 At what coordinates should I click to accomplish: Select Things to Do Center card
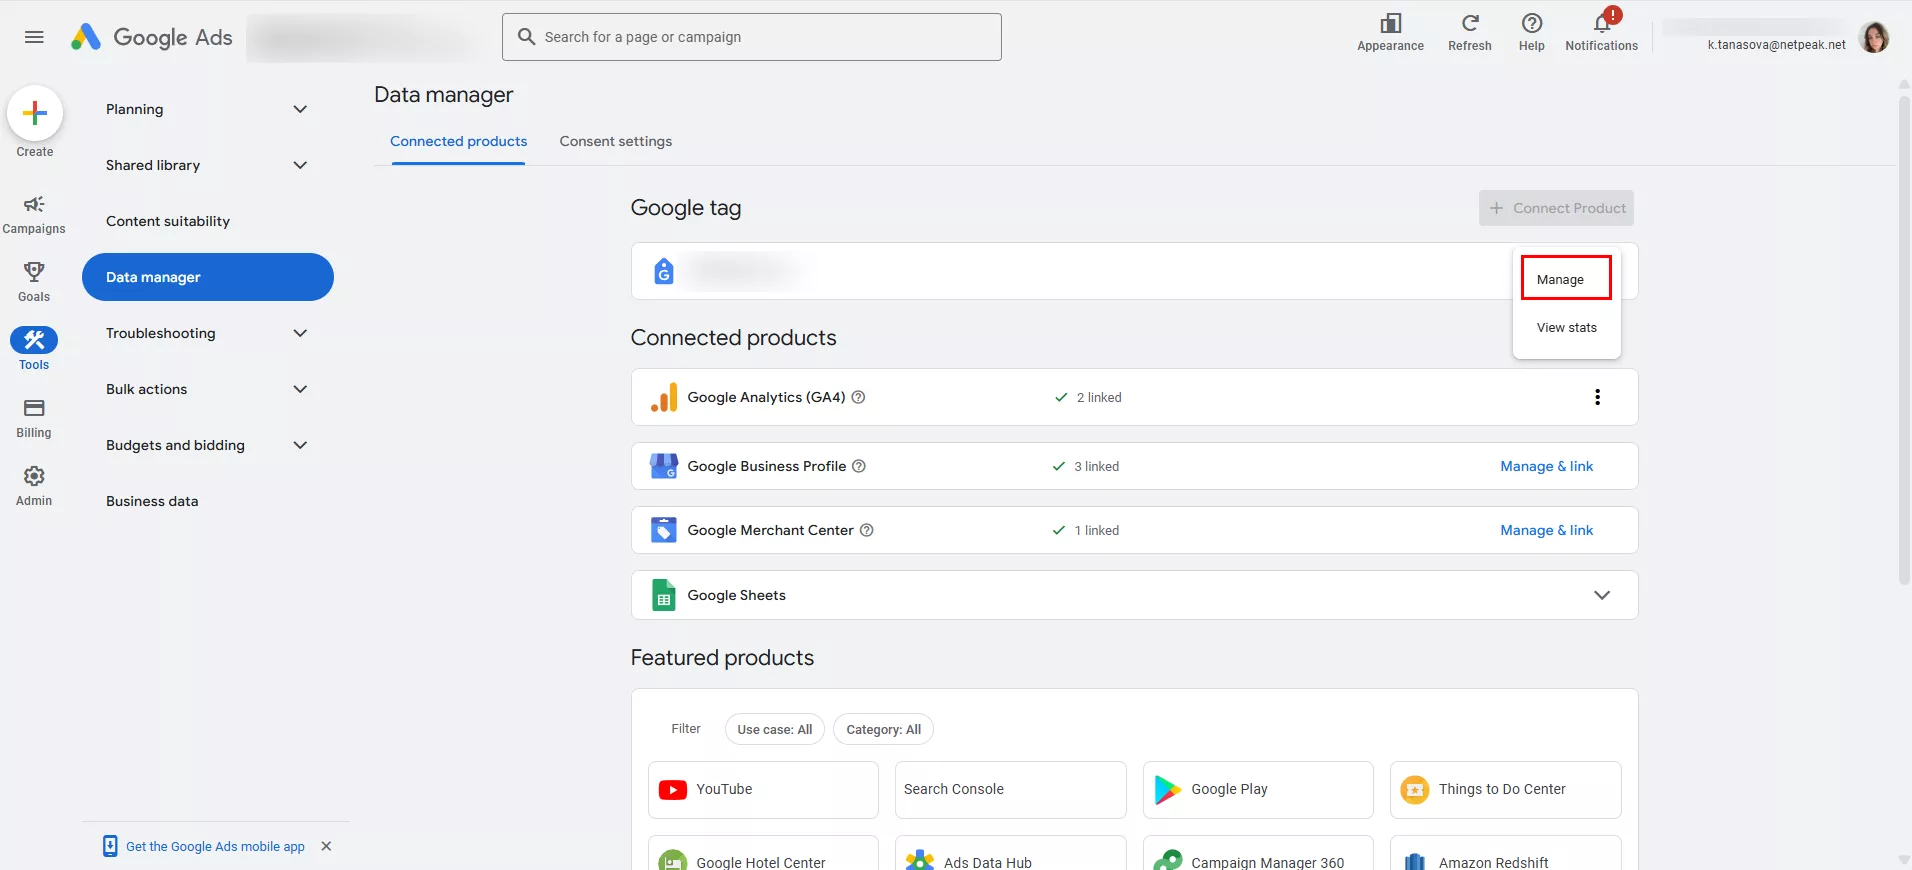1505,790
